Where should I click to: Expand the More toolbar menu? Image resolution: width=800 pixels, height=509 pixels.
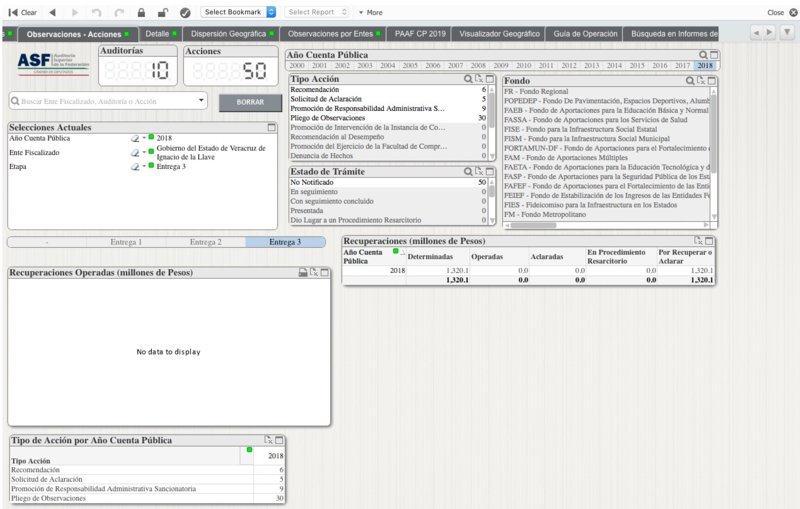point(370,13)
